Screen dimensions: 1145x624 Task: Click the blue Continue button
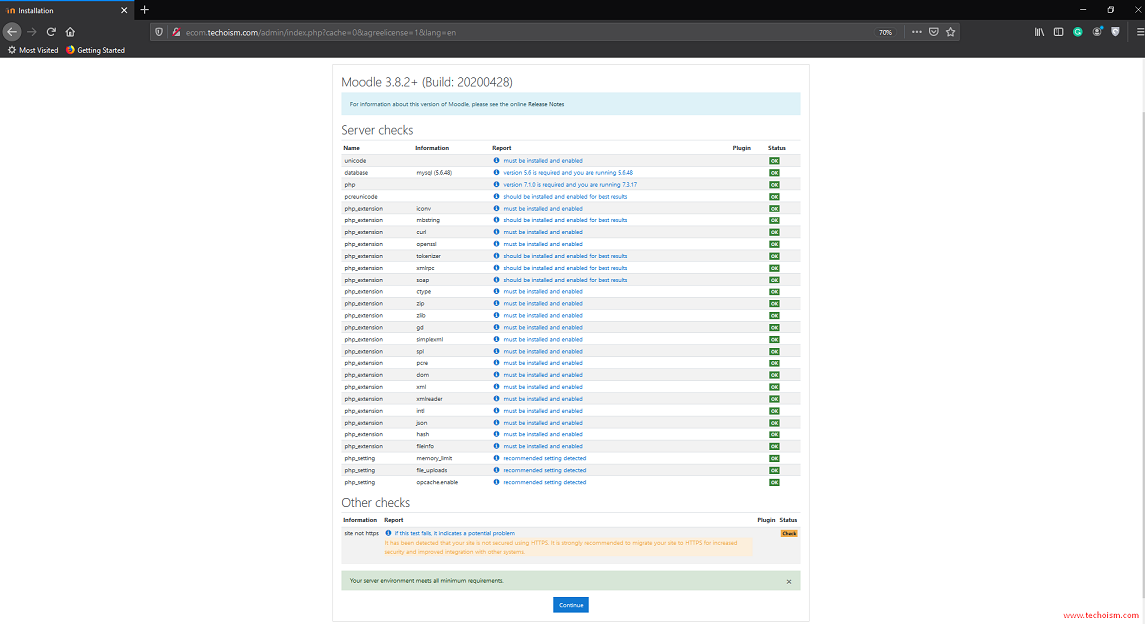point(570,605)
